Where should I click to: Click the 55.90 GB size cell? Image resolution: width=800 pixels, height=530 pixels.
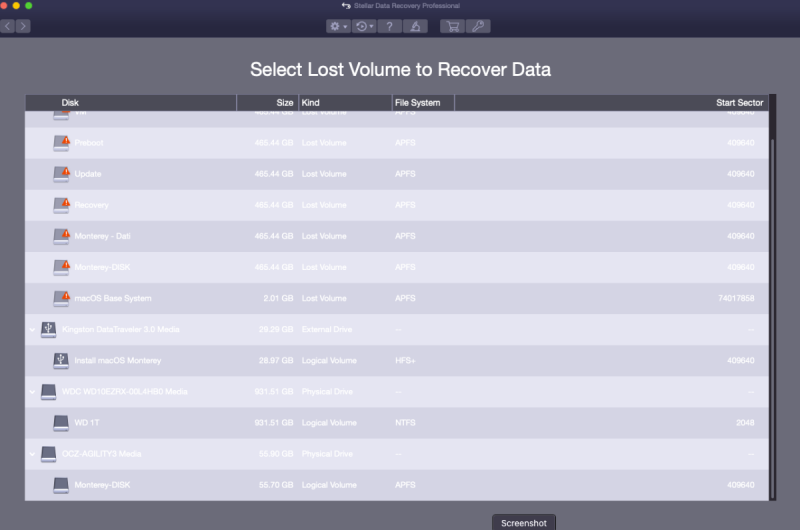point(276,454)
